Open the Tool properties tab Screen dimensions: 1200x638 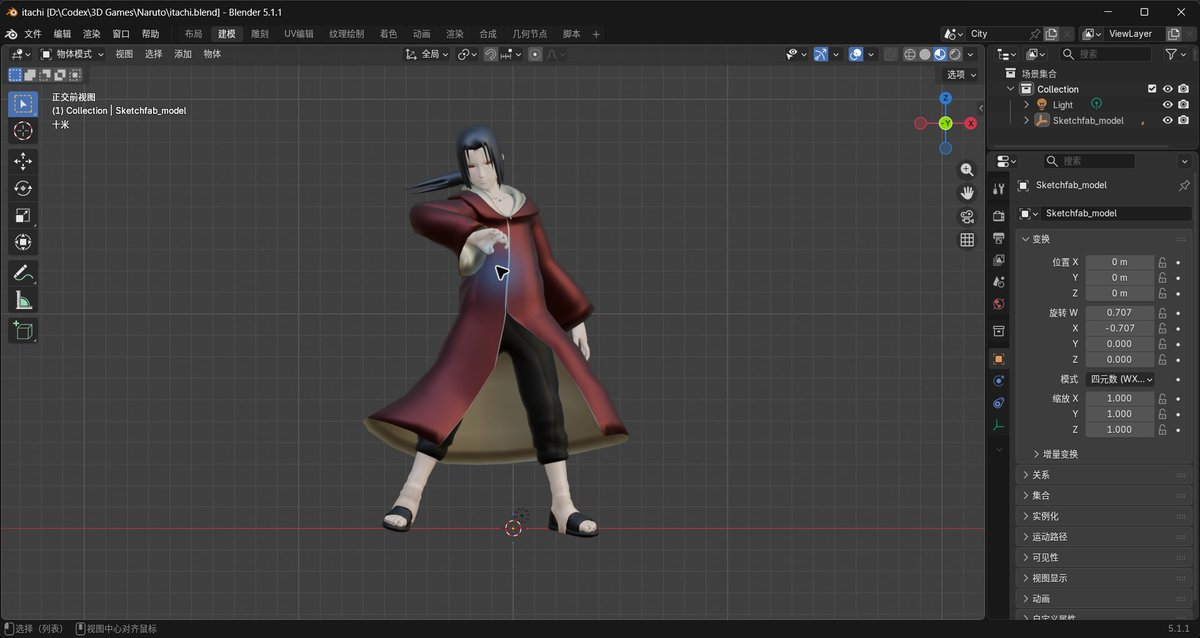click(998, 189)
